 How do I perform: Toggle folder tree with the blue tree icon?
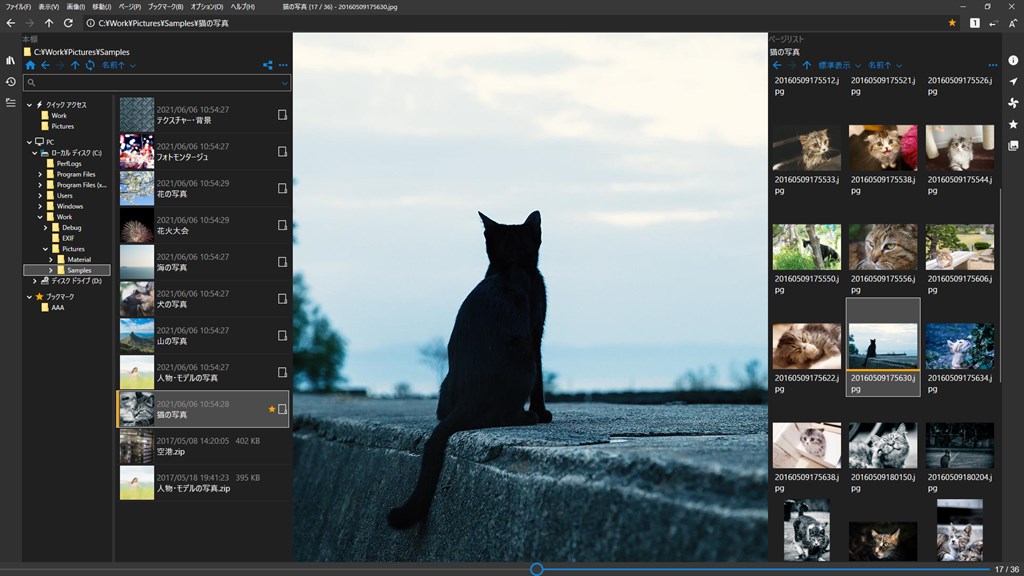pyautogui.click(x=267, y=65)
